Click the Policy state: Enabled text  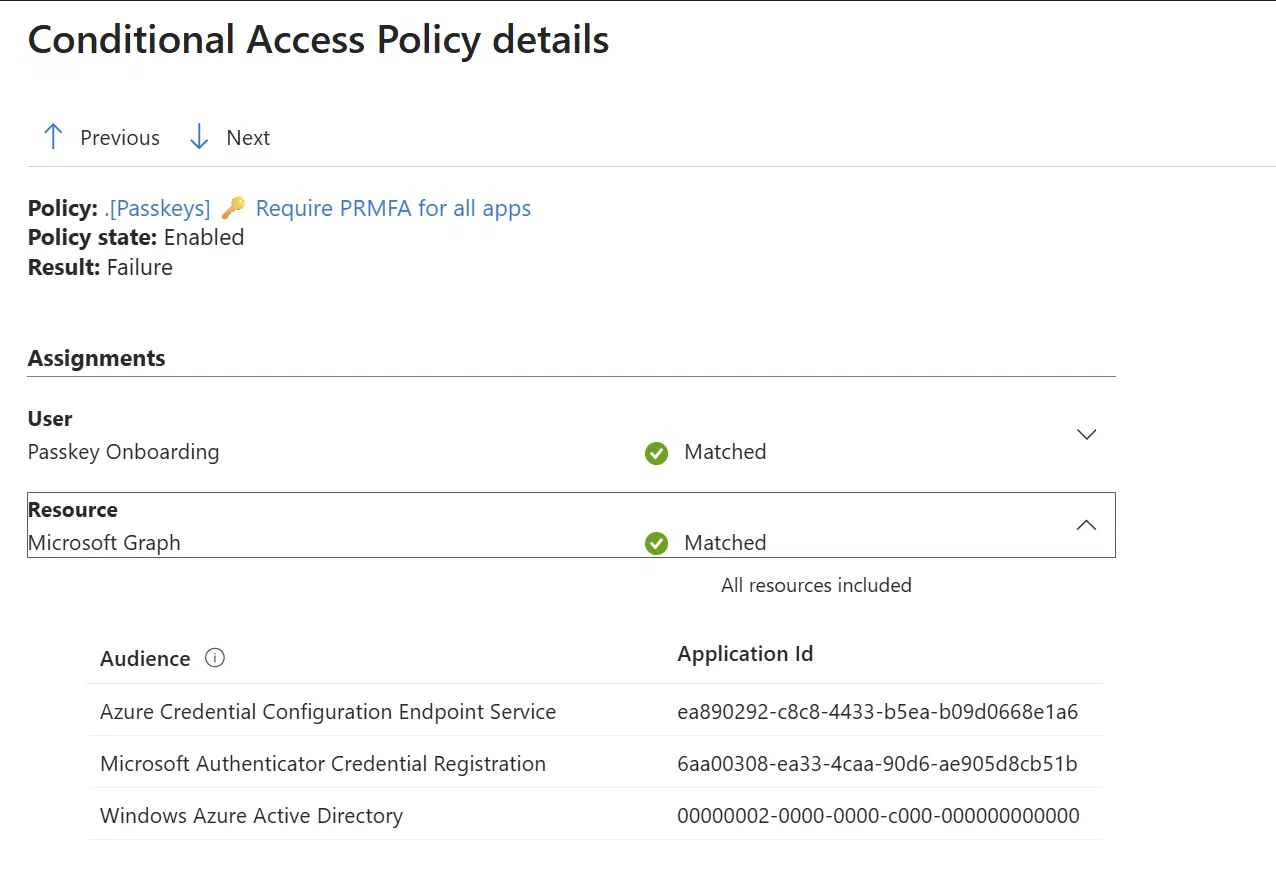click(x=136, y=237)
